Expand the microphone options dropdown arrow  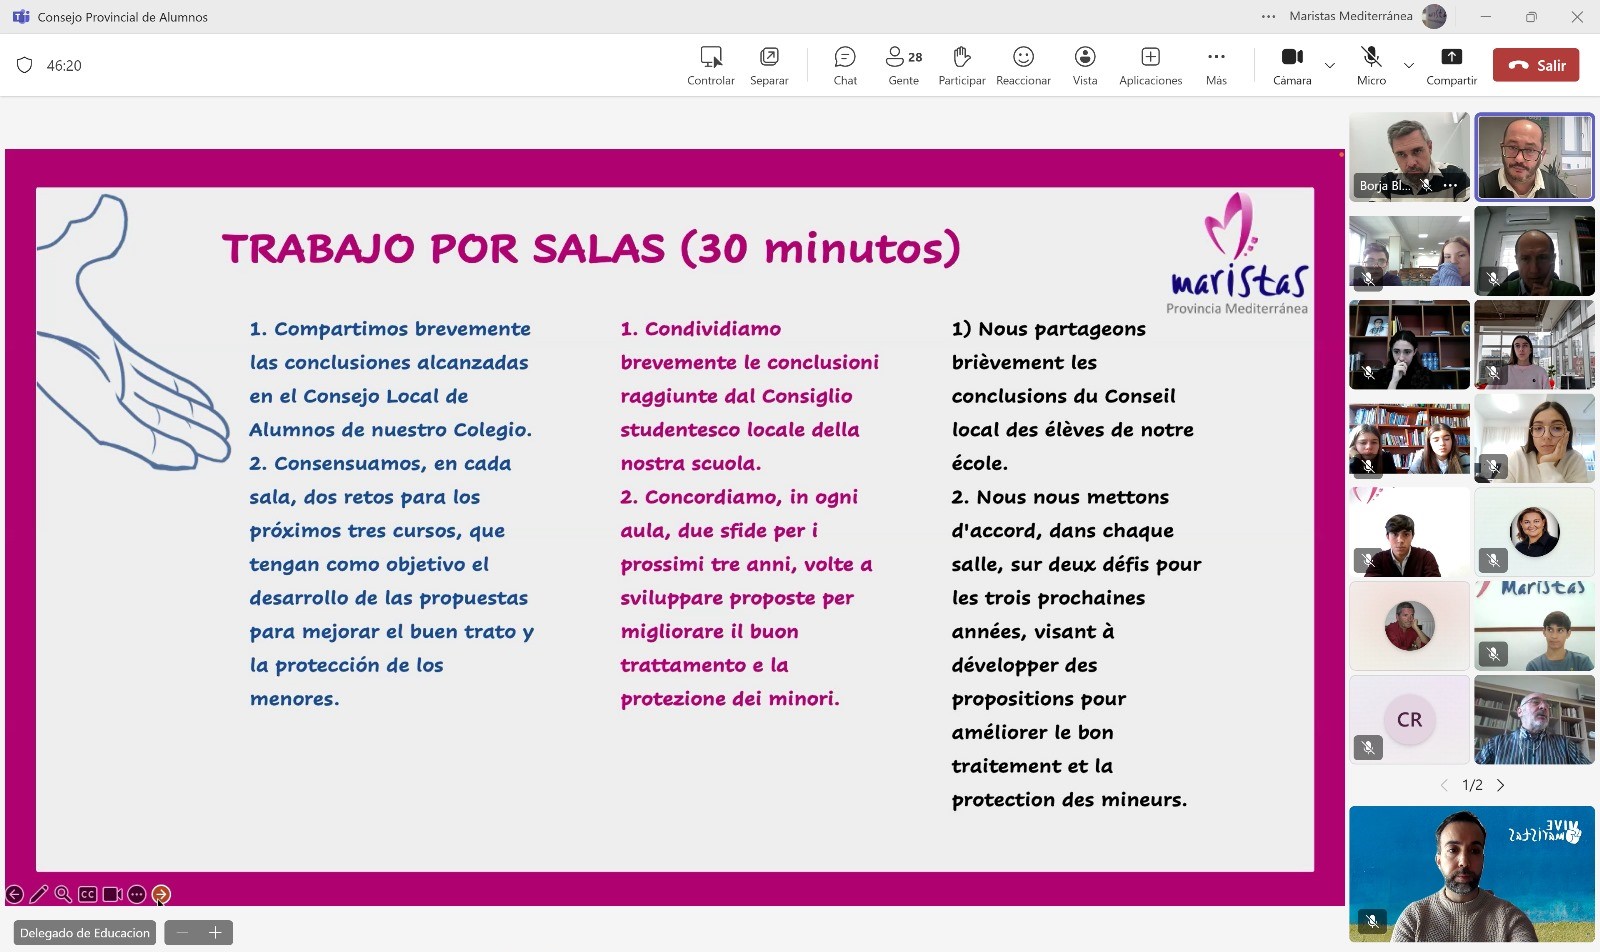click(1409, 66)
